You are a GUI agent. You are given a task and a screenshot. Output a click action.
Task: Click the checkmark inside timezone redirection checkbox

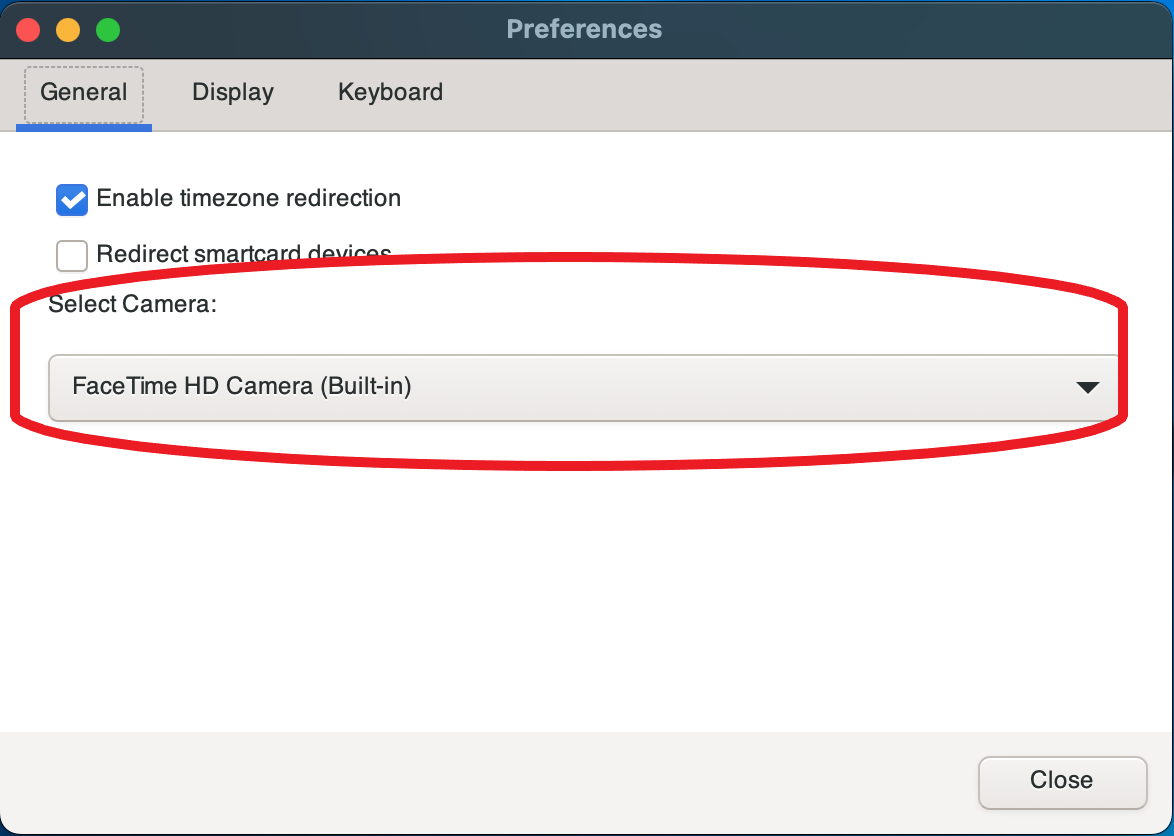71,200
